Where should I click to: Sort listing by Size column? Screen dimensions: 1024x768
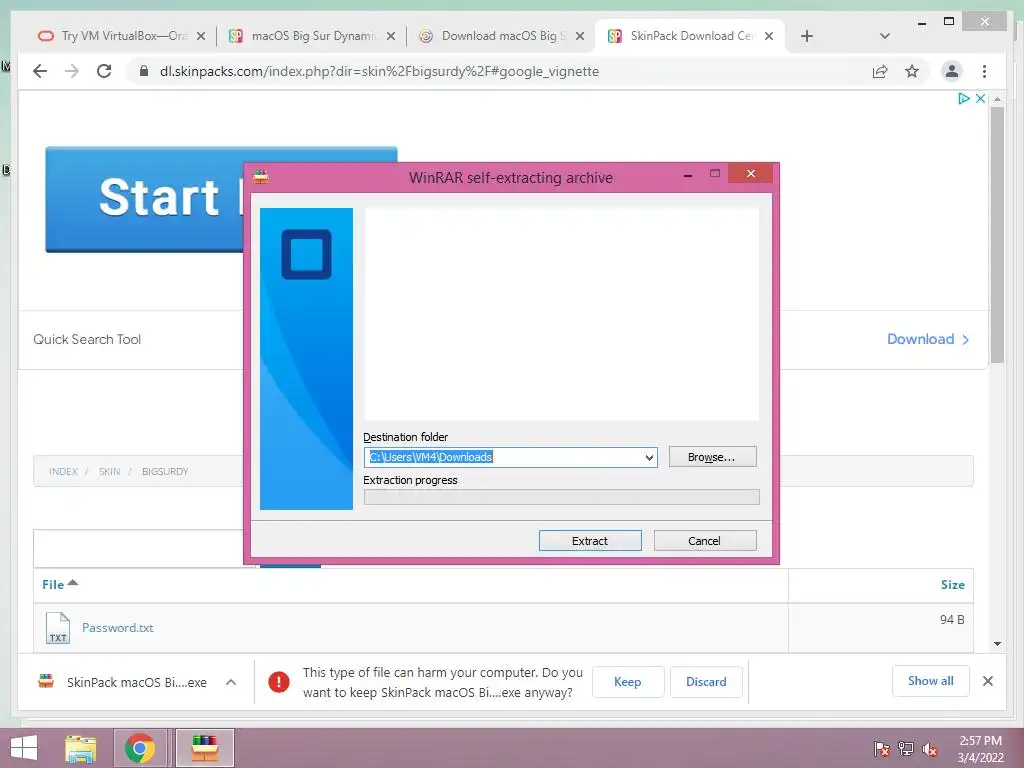point(952,584)
